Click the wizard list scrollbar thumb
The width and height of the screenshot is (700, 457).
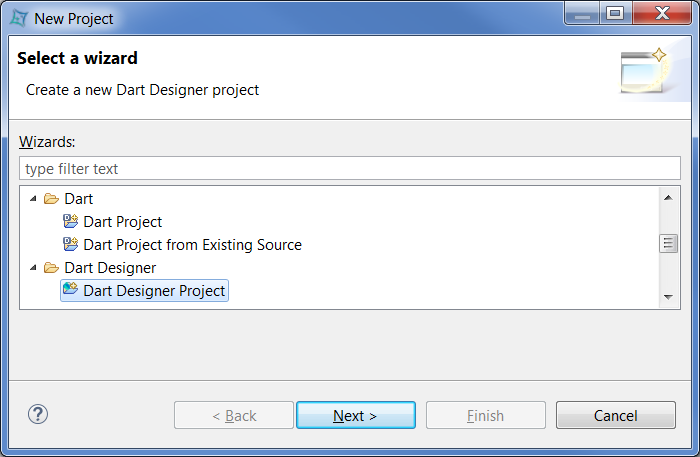(668, 244)
